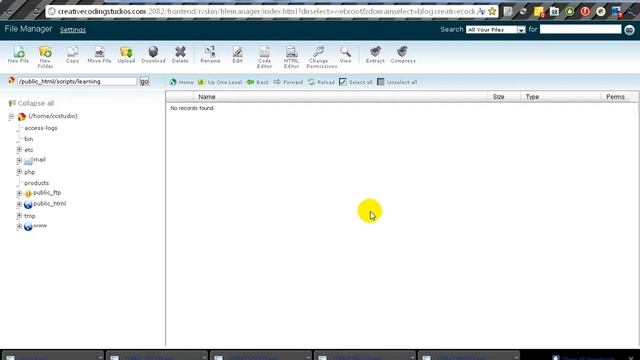Click the Forward navigation button

288,82
